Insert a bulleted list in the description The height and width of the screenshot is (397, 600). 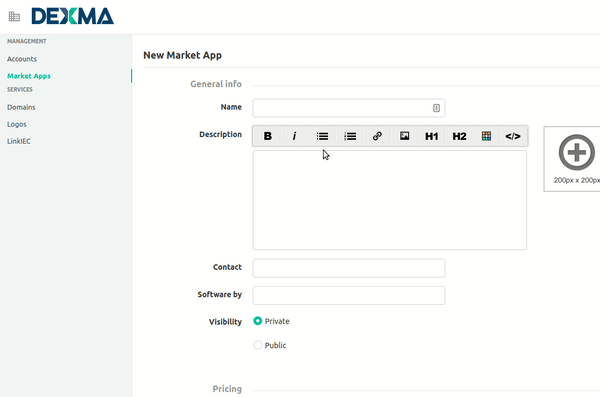(x=322, y=136)
